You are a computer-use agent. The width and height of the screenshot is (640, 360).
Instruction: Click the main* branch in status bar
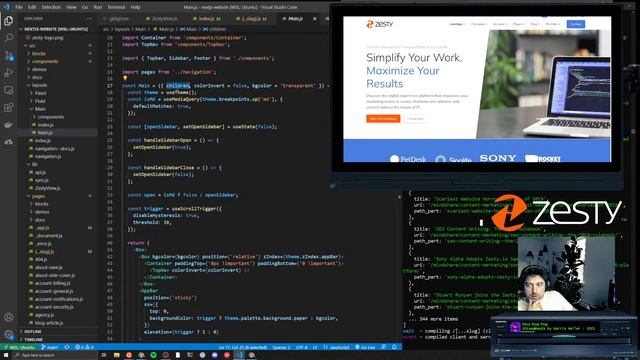[x=50, y=347]
